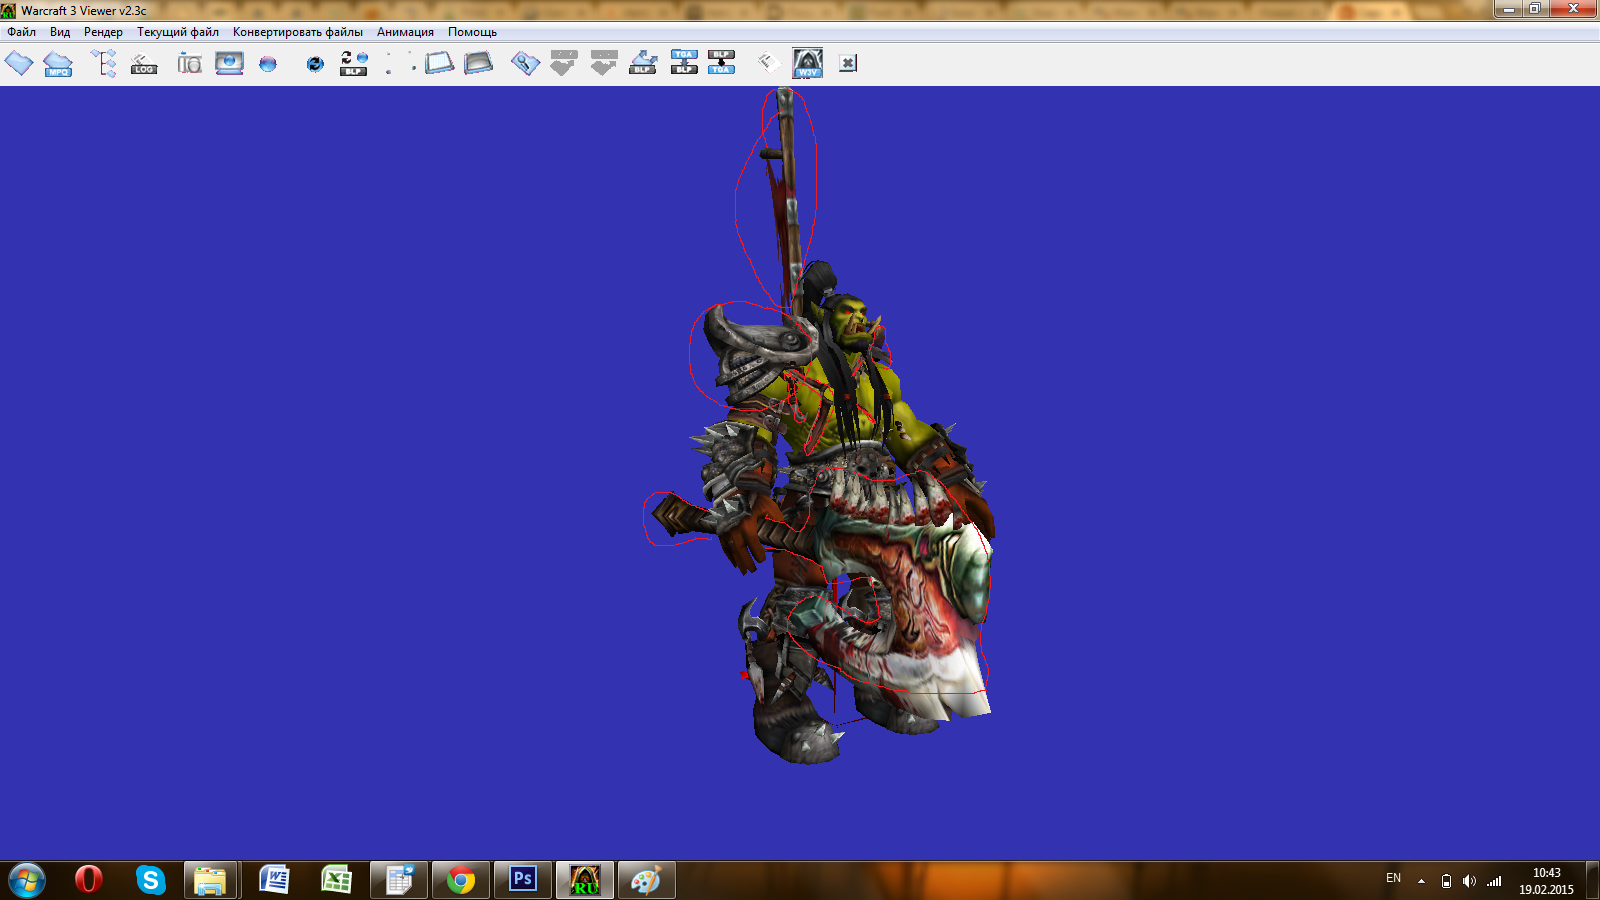Click the plain blue sphere toolbar icon
This screenshot has height=900, width=1600.
tap(268, 64)
